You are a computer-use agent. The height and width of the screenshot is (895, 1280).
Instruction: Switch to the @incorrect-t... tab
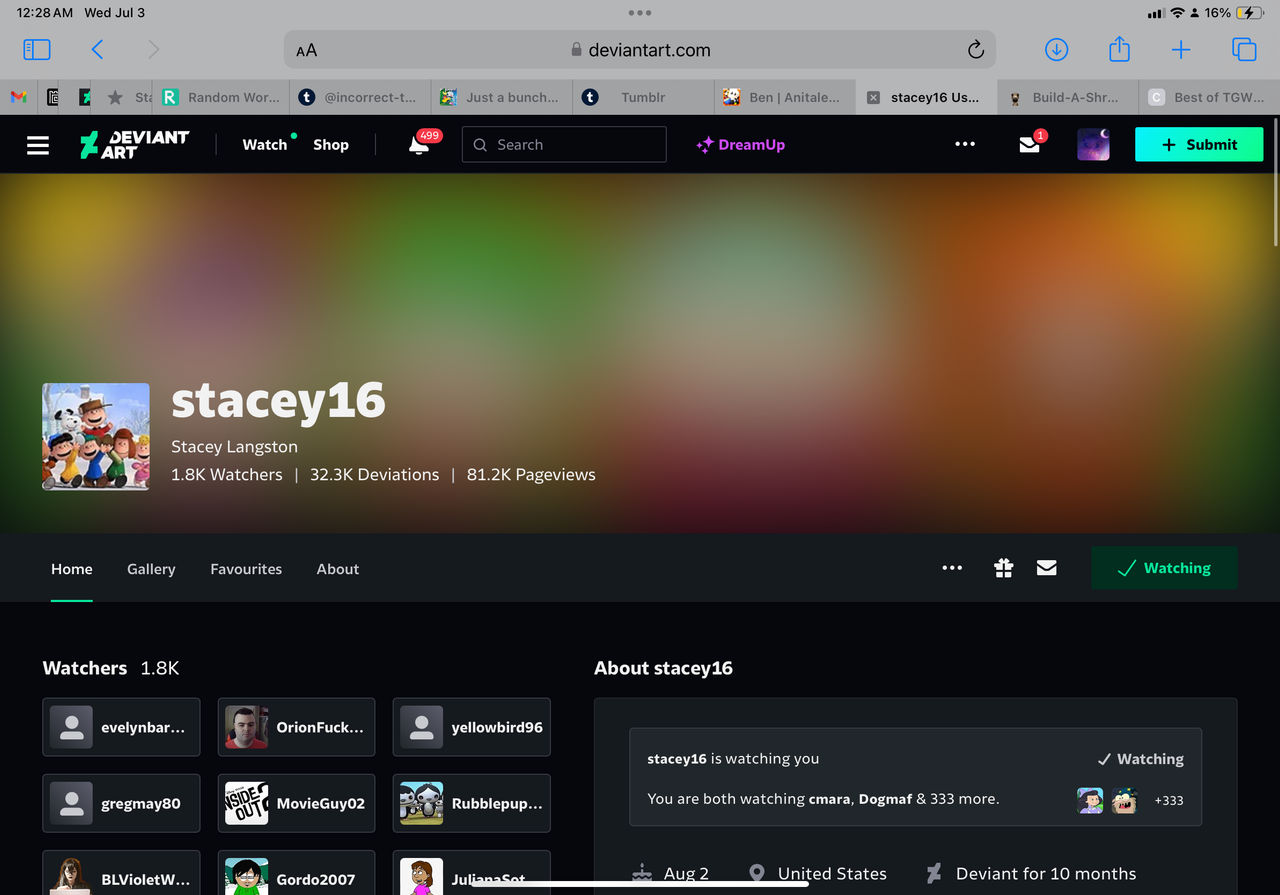pyautogui.click(x=360, y=97)
